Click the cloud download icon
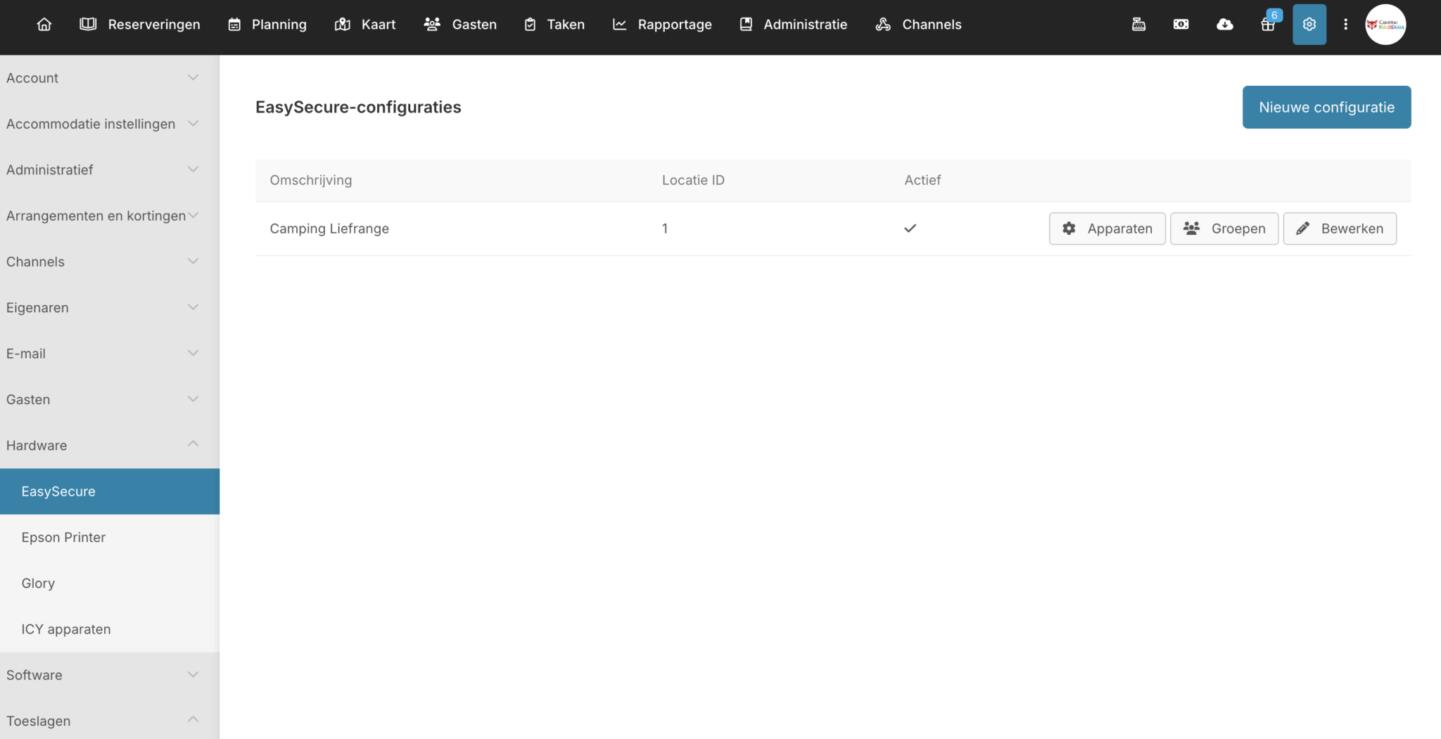 tap(1224, 24)
